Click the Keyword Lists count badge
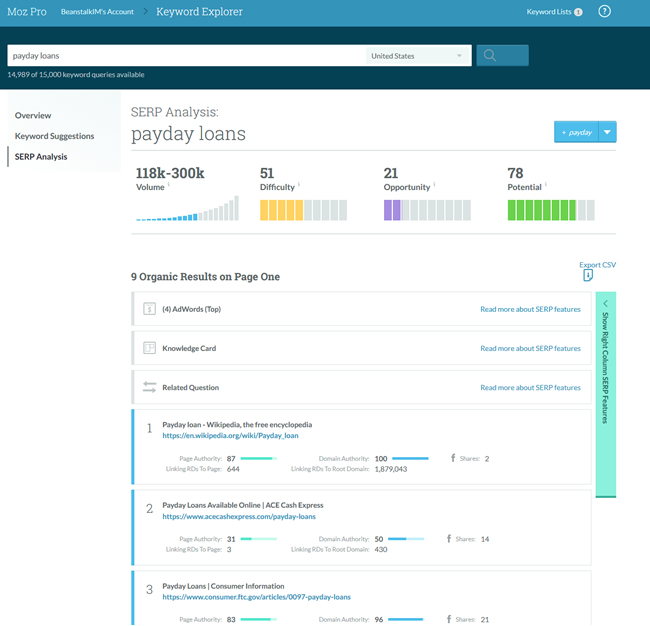The image size is (650, 626). click(578, 12)
